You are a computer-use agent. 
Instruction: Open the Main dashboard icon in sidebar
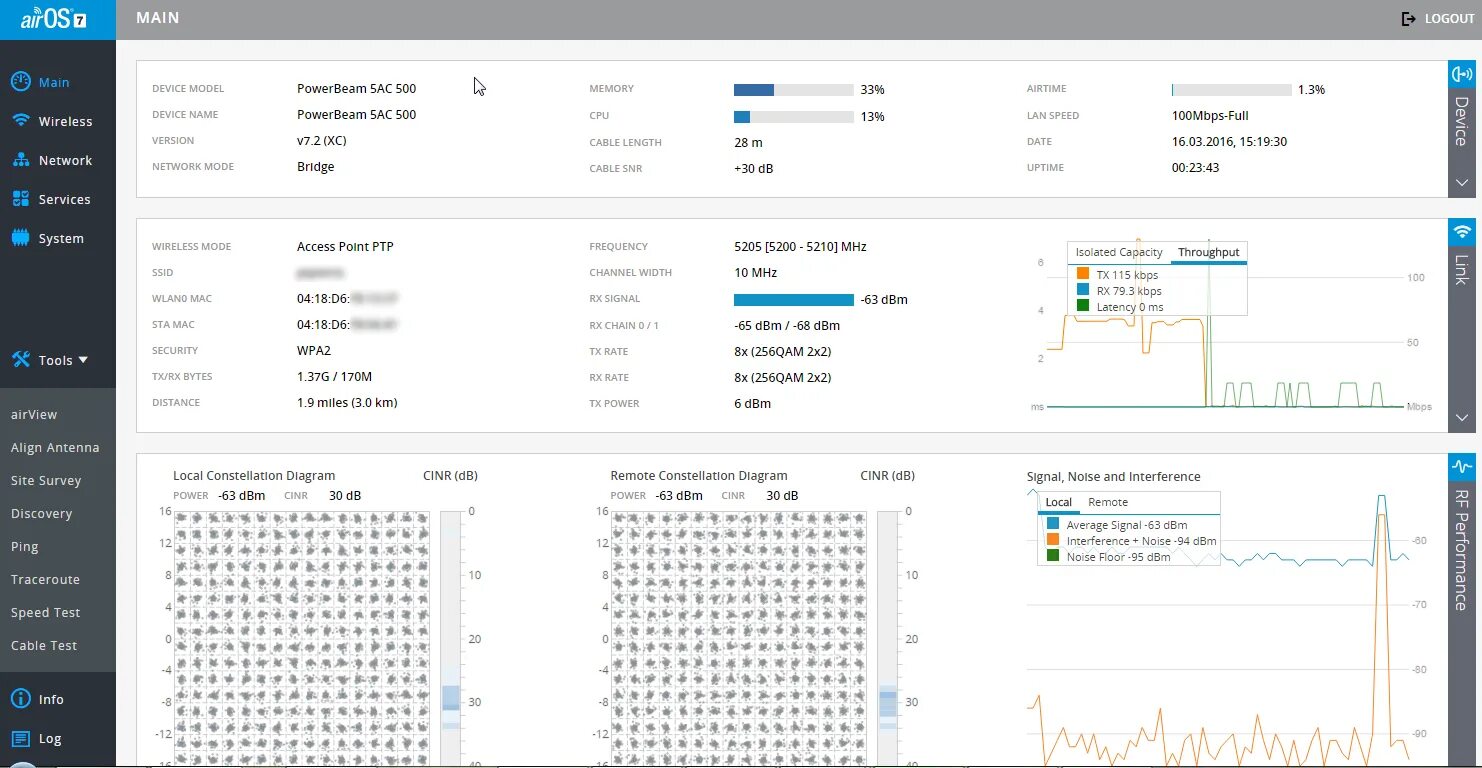coord(20,82)
